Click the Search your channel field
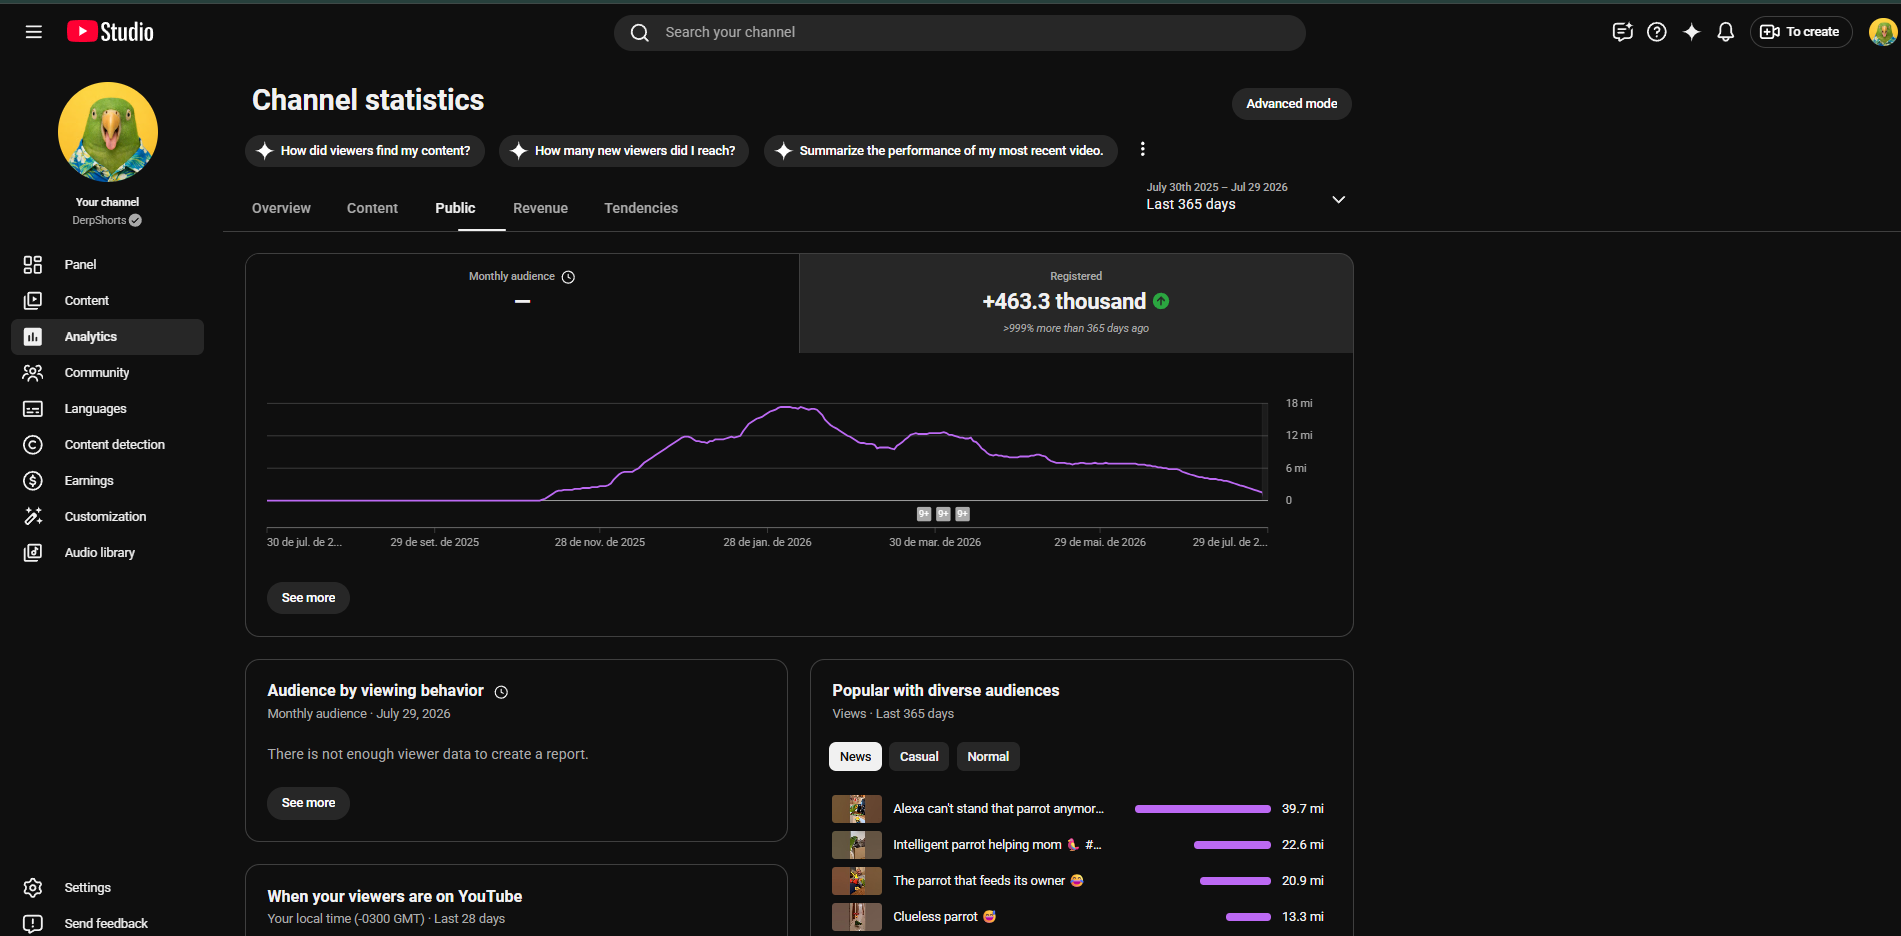1901x936 pixels. [960, 32]
